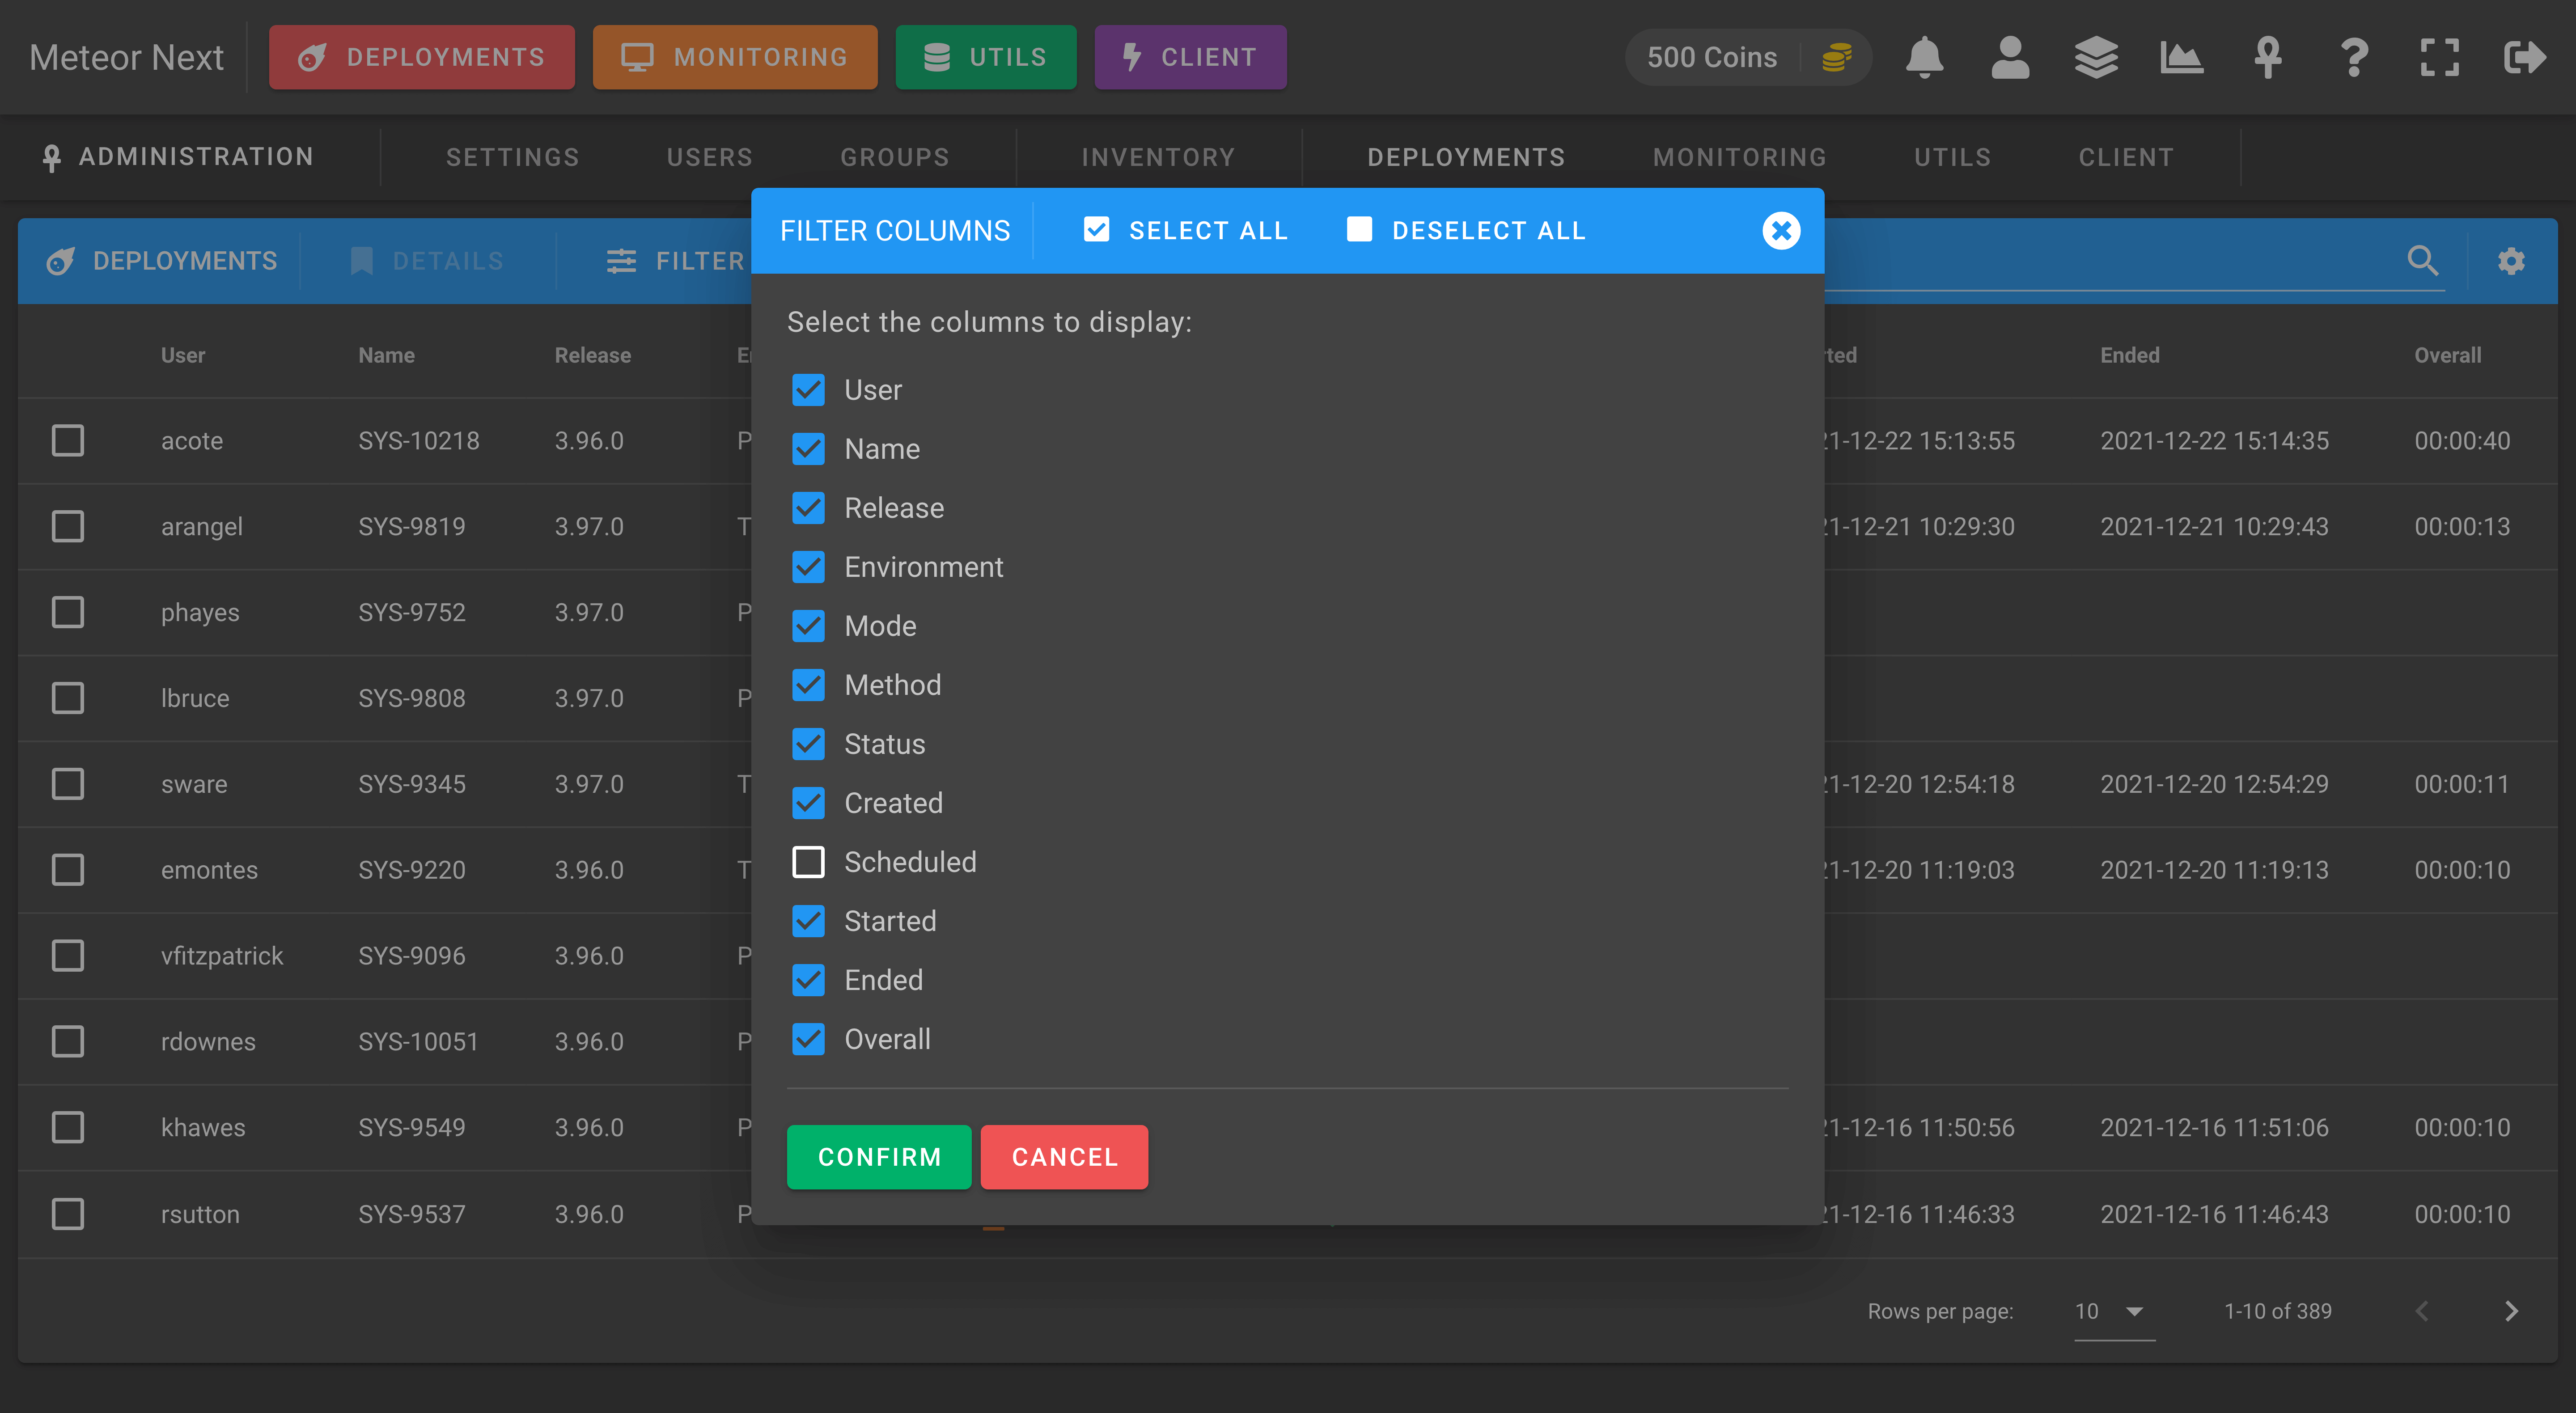Image resolution: width=2576 pixels, height=1413 pixels.
Task: Uncheck the Release column checkbox
Action: (x=808, y=508)
